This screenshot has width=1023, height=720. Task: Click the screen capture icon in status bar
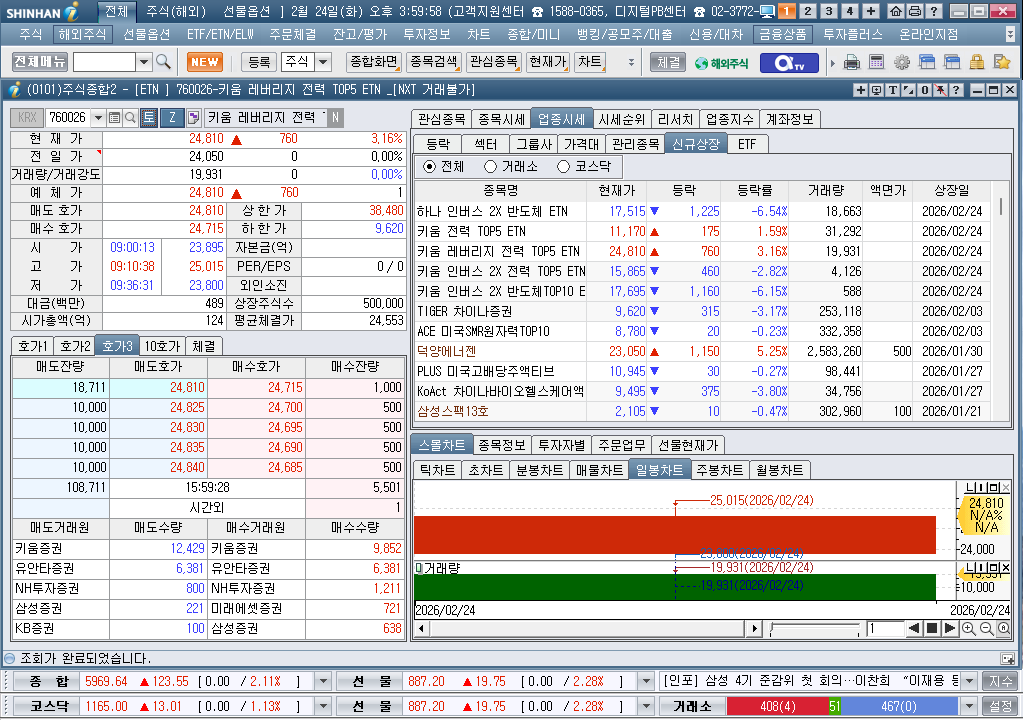tap(1007, 659)
